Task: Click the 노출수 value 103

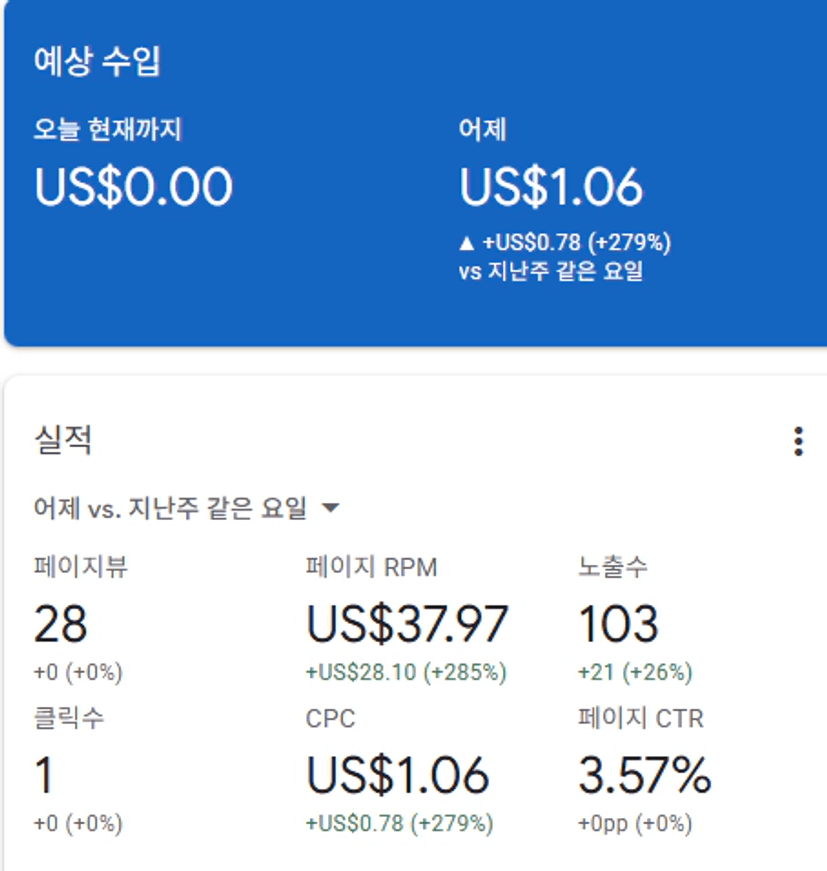Action: click(x=618, y=624)
